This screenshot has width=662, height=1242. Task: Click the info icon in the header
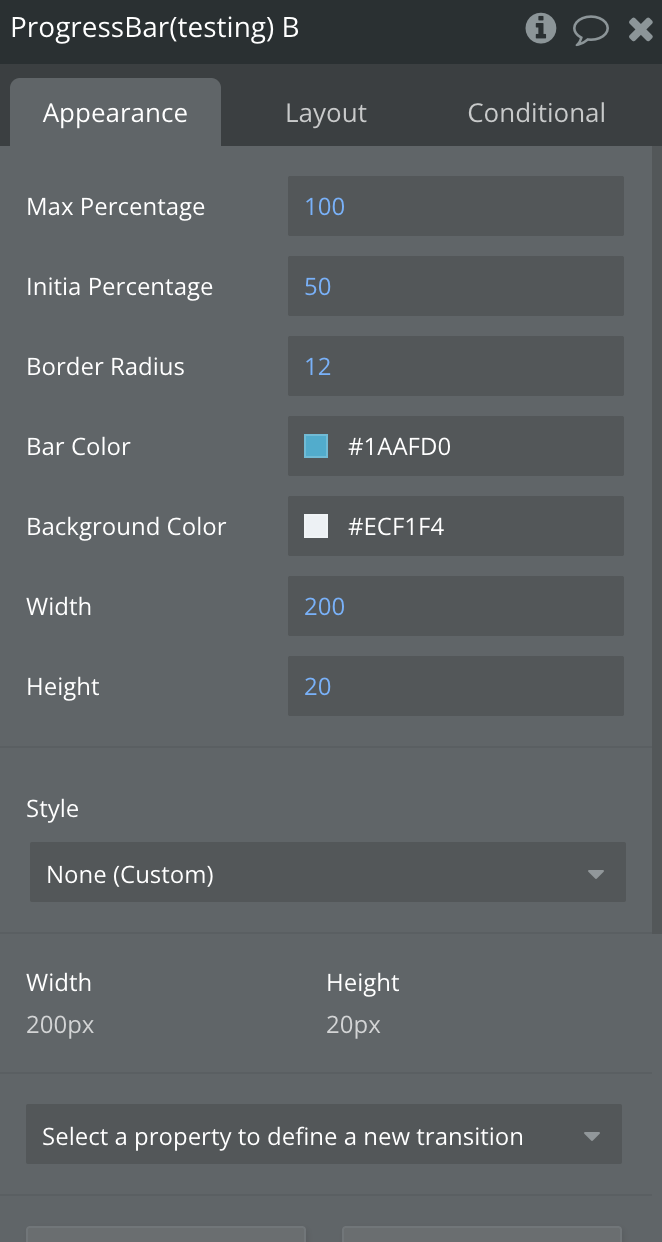pos(540,29)
